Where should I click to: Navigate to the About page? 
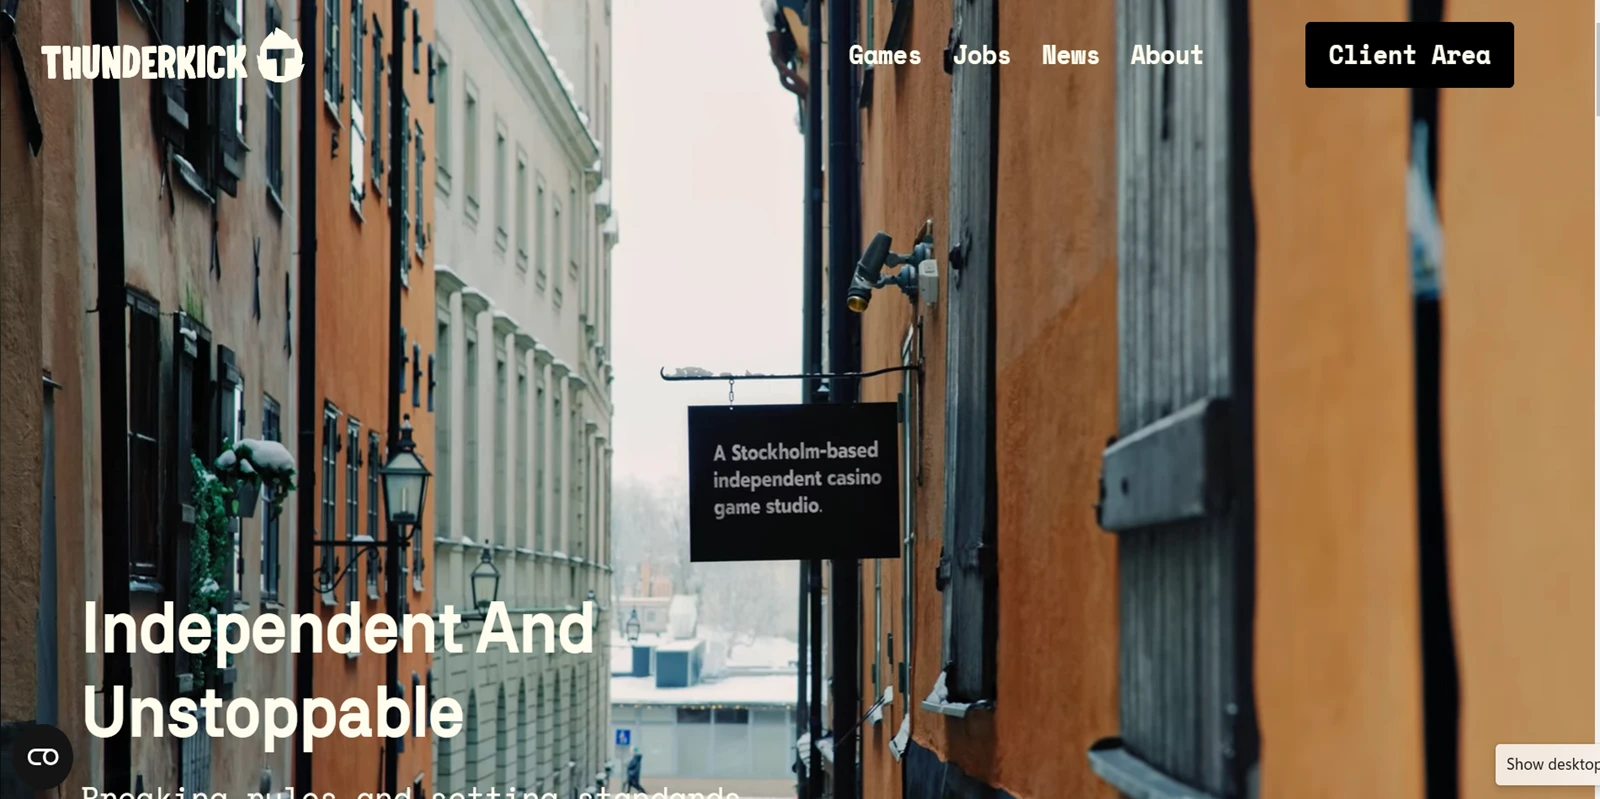[1167, 55]
